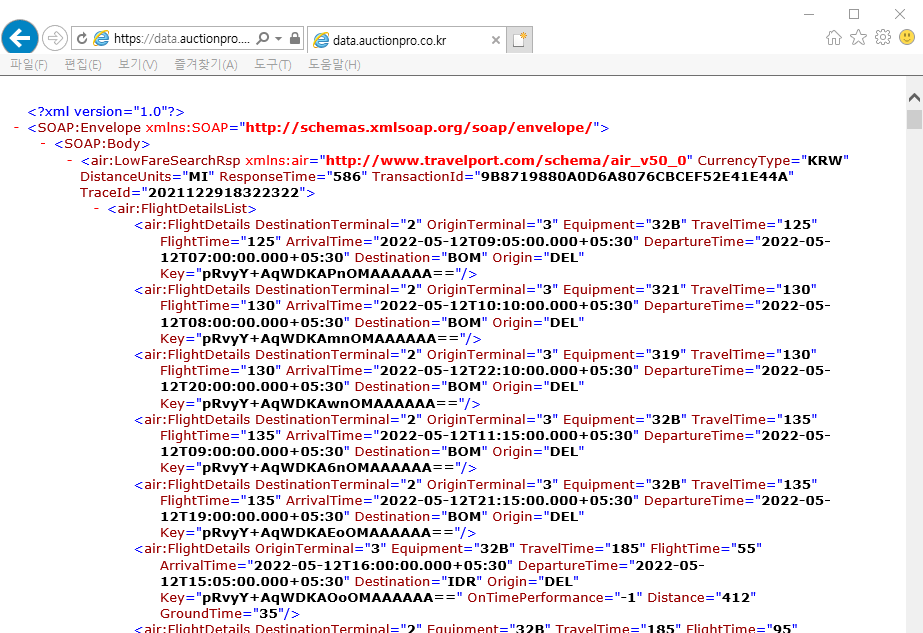The height and width of the screenshot is (633, 923).
Task: Open Favorites star icon
Action: [x=858, y=38]
